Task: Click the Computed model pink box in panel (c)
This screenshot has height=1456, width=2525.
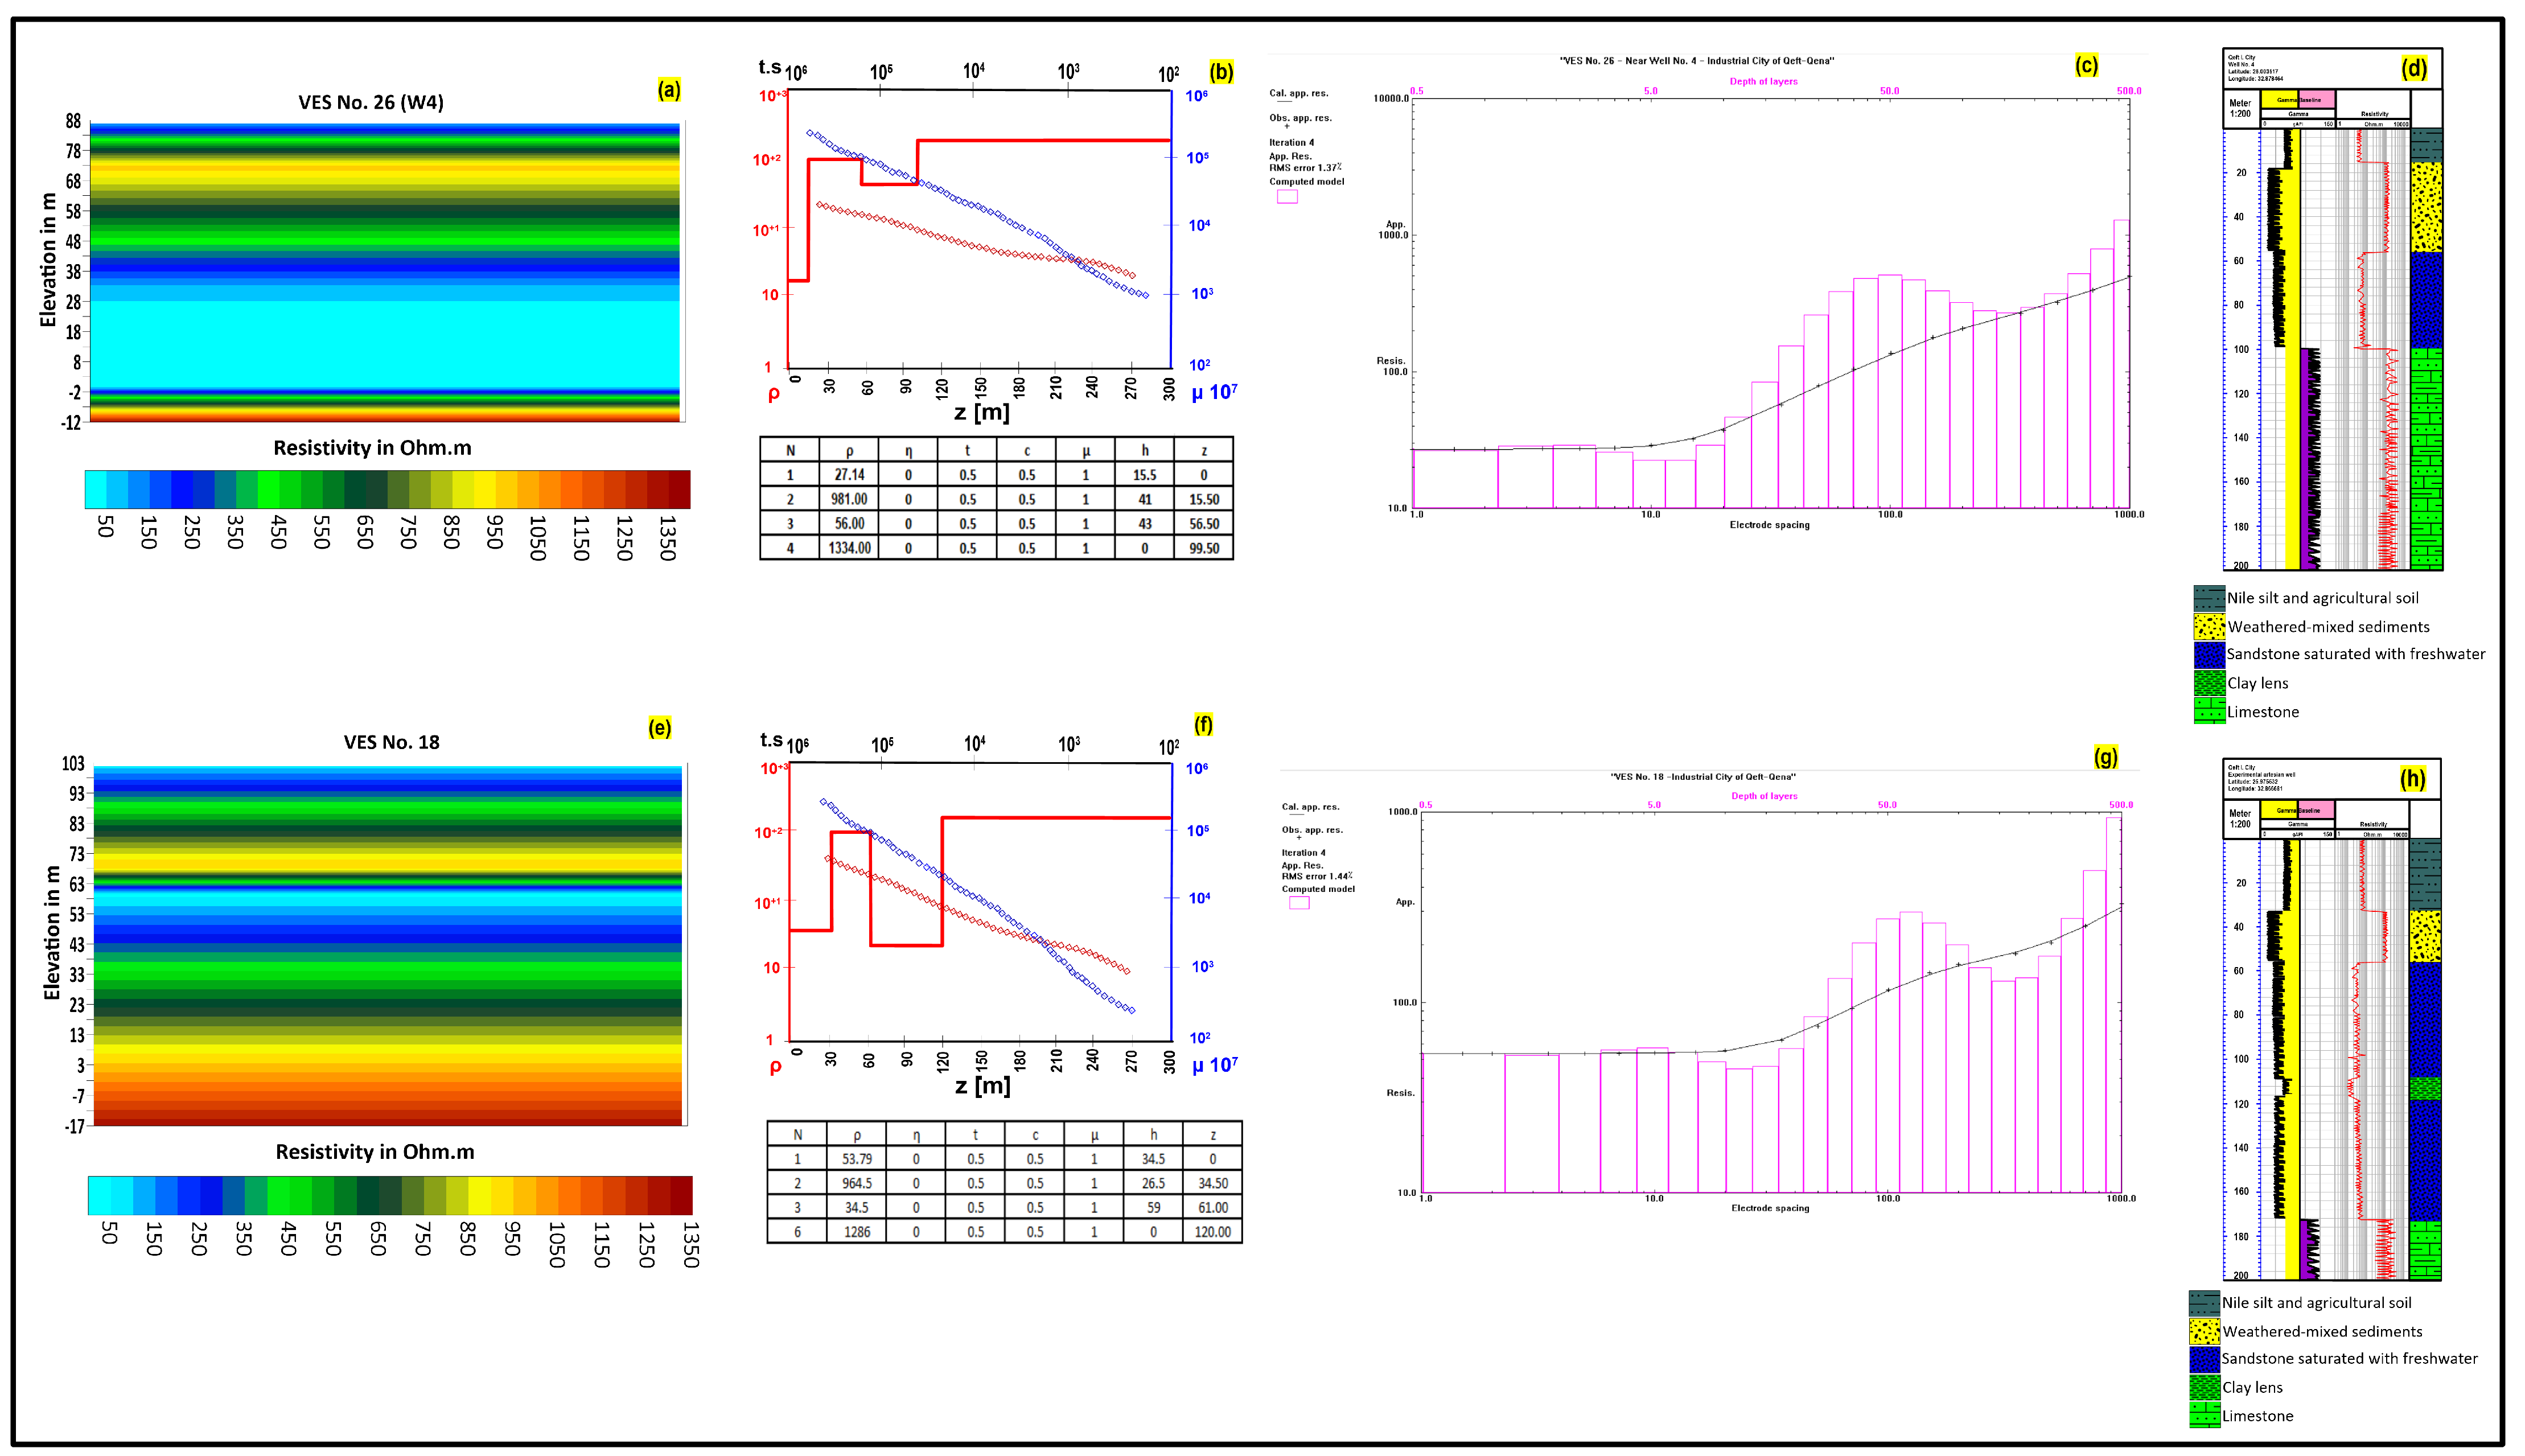Action: coord(1287,197)
